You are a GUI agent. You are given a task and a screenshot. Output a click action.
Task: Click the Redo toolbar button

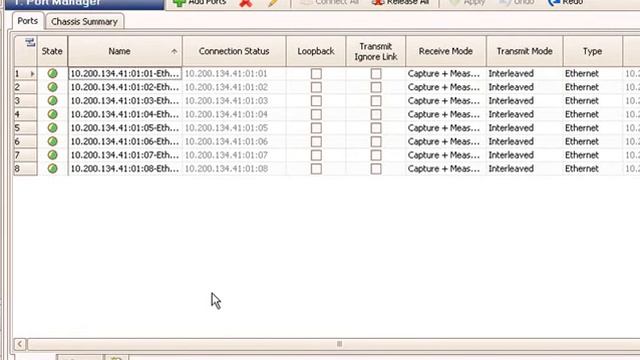click(565, 2)
